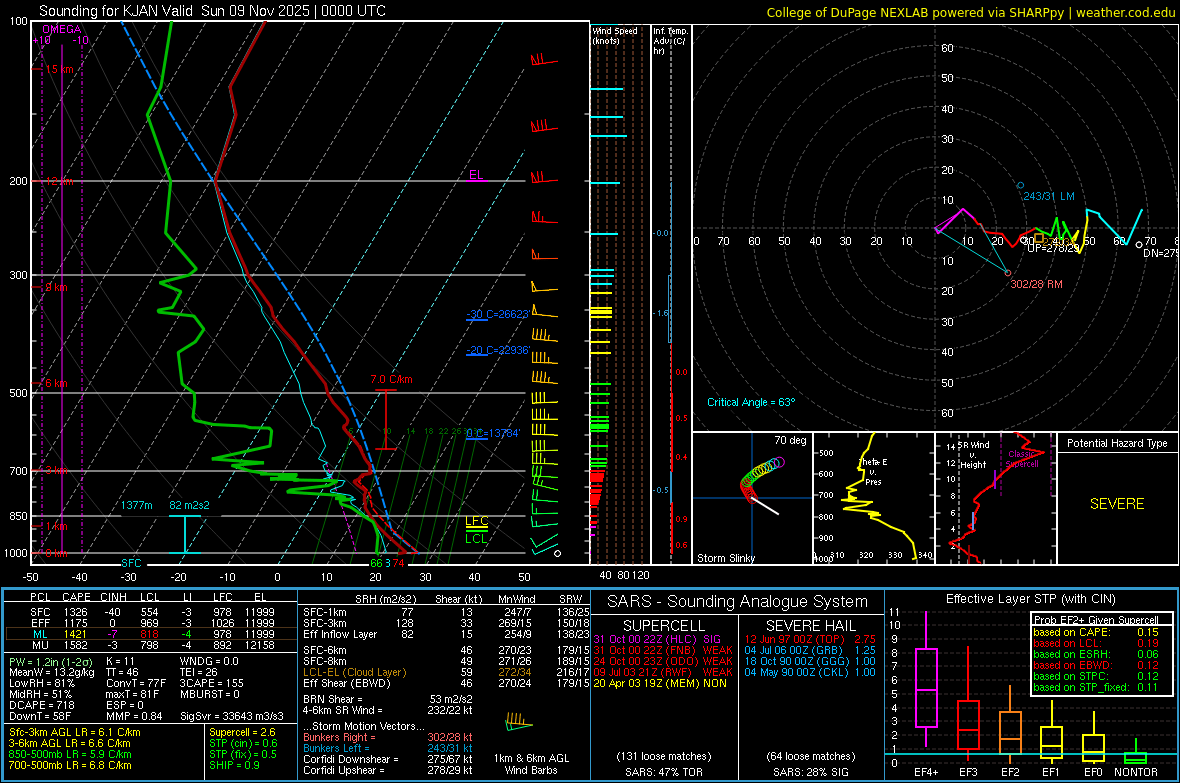
Task: Click the magenta EL label on skew-T
Action: click(476, 175)
